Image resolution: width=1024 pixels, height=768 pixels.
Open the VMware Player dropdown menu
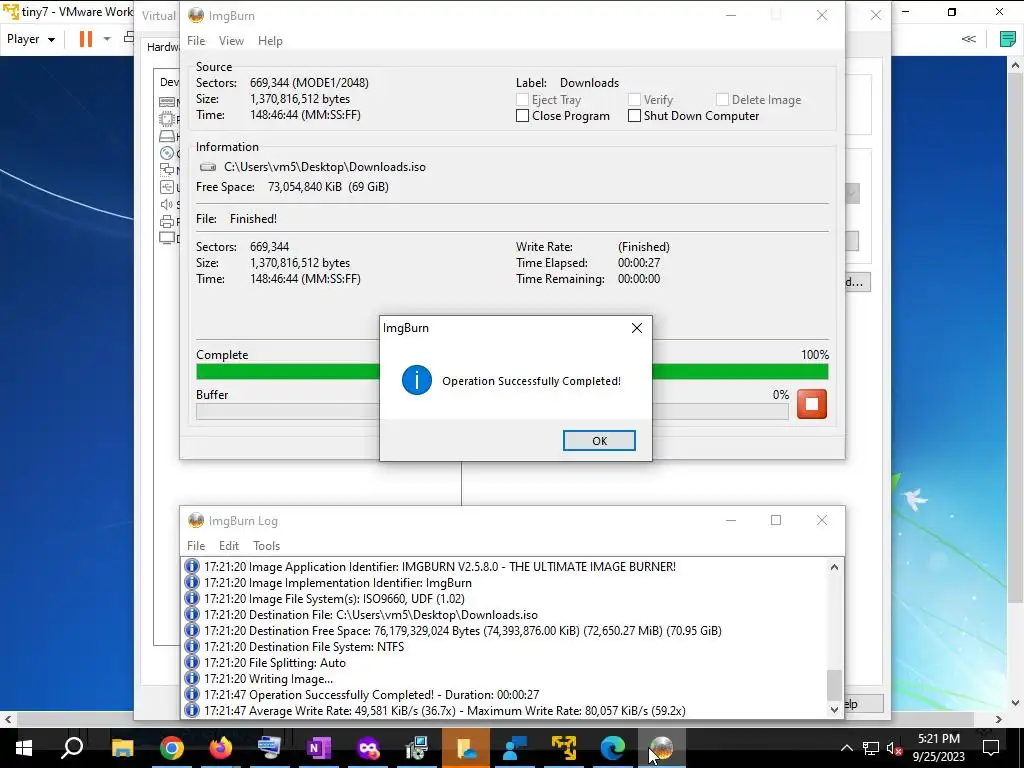pos(31,39)
